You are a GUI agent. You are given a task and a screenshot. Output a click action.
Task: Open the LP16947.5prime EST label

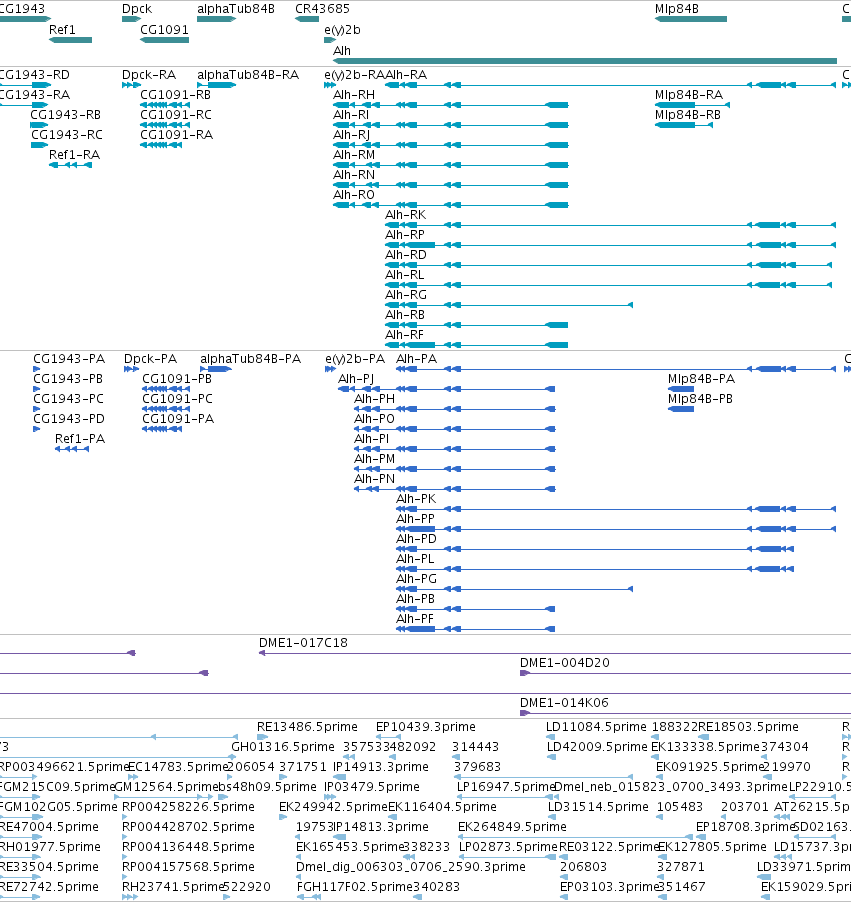[x=506, y=787]
